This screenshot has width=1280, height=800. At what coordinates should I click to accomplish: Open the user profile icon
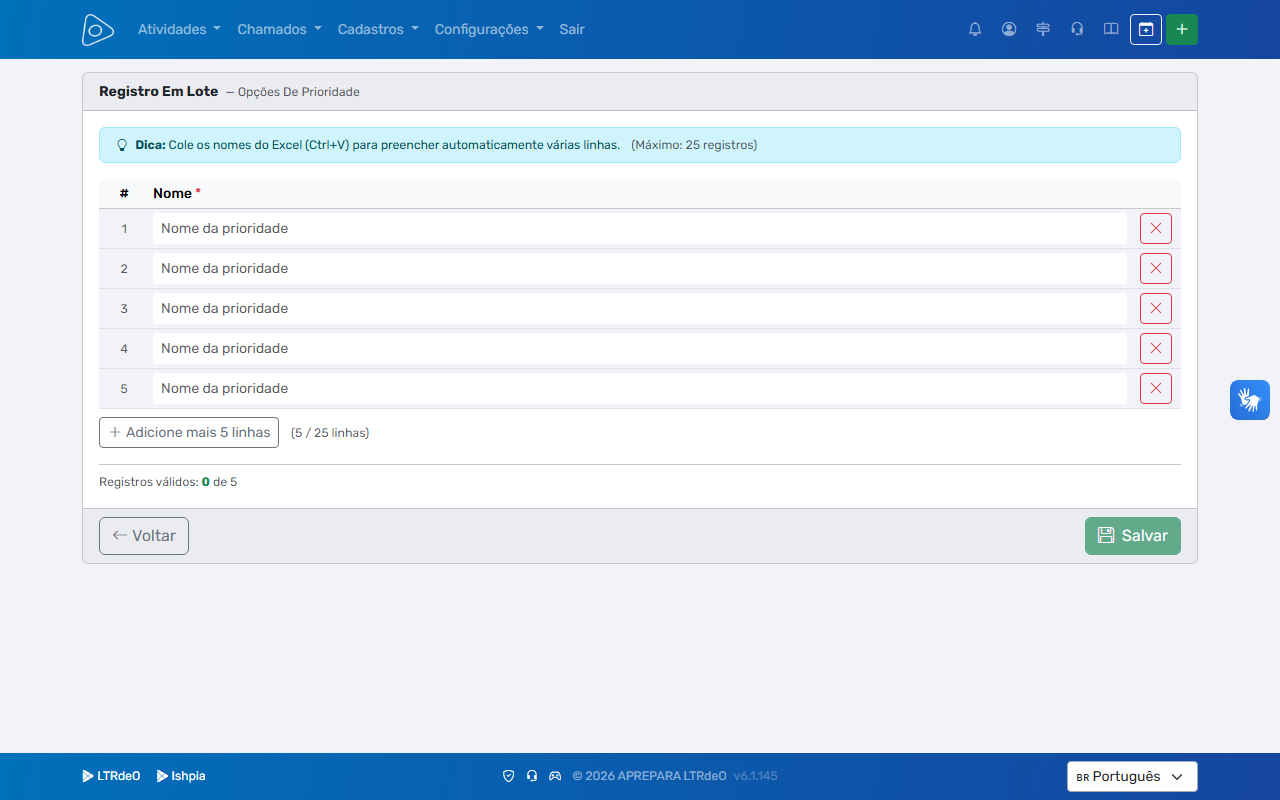[1009, 29]
